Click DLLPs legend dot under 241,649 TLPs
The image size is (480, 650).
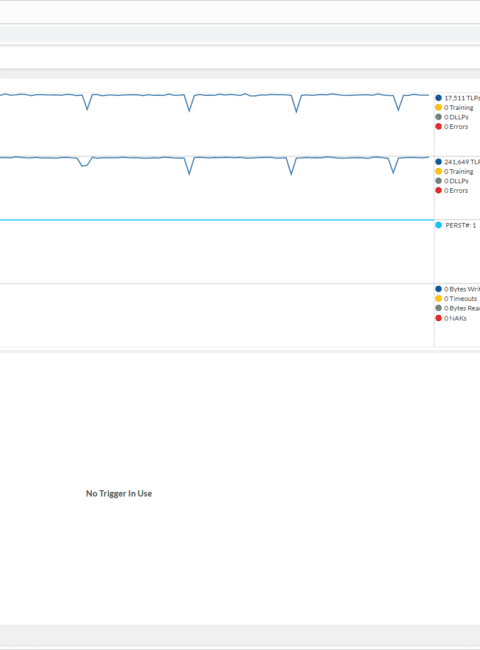click(439, 181)
